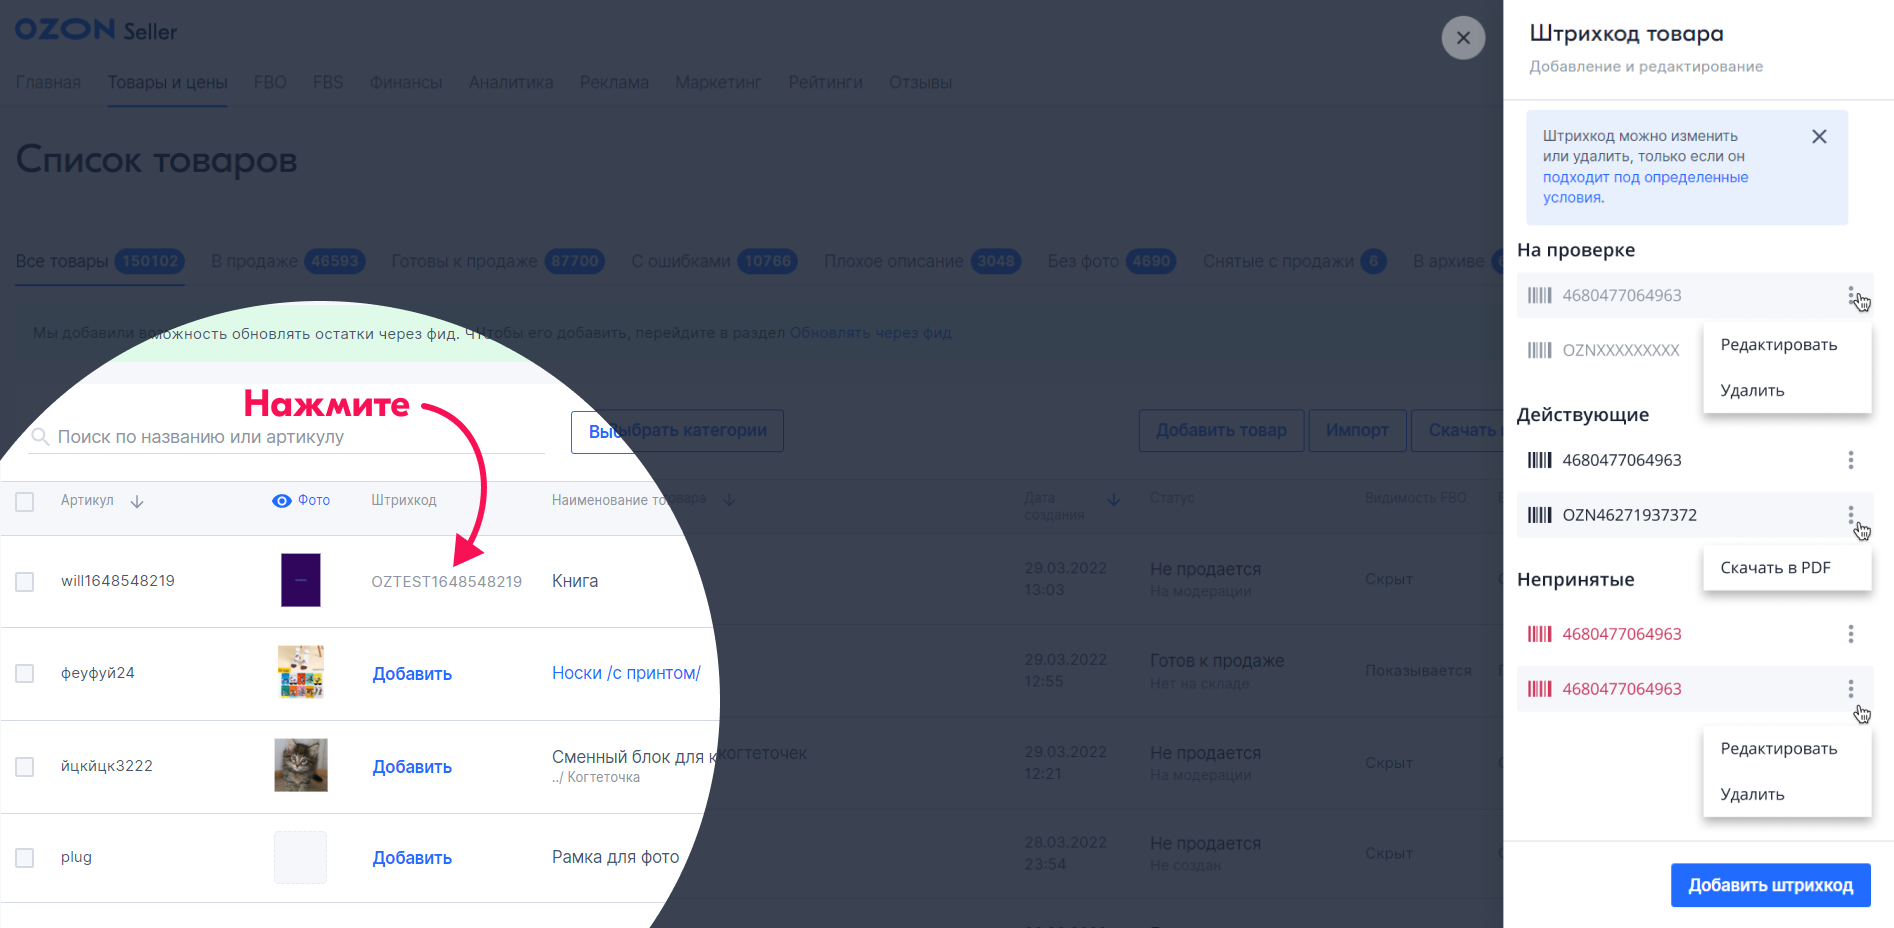1894x928 pixels.
Task: Follow the подходит под определенные условия link
Action: [1644, 178]
